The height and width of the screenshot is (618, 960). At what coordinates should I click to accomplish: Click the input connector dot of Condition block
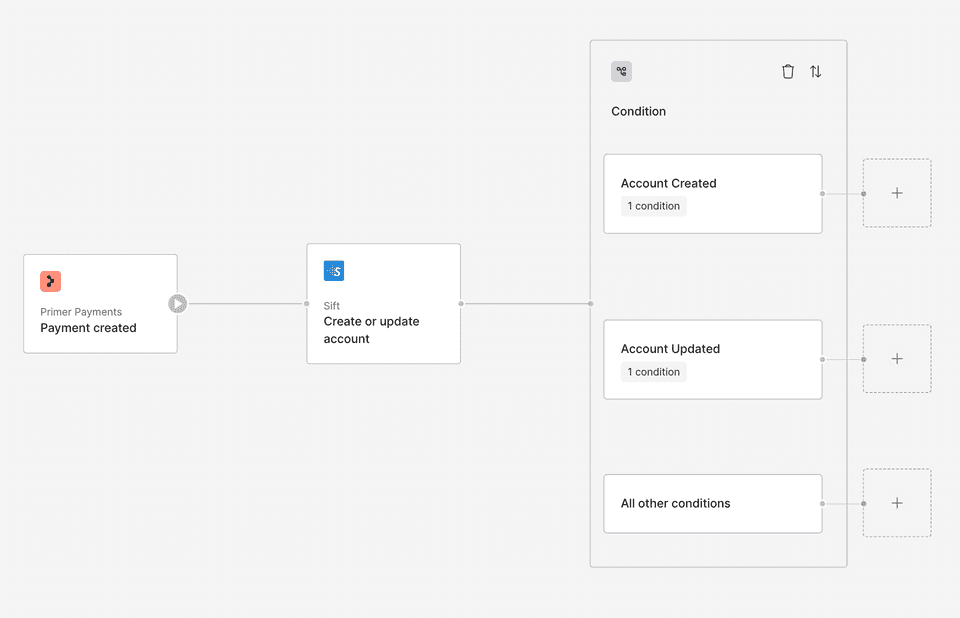point(590,304)
